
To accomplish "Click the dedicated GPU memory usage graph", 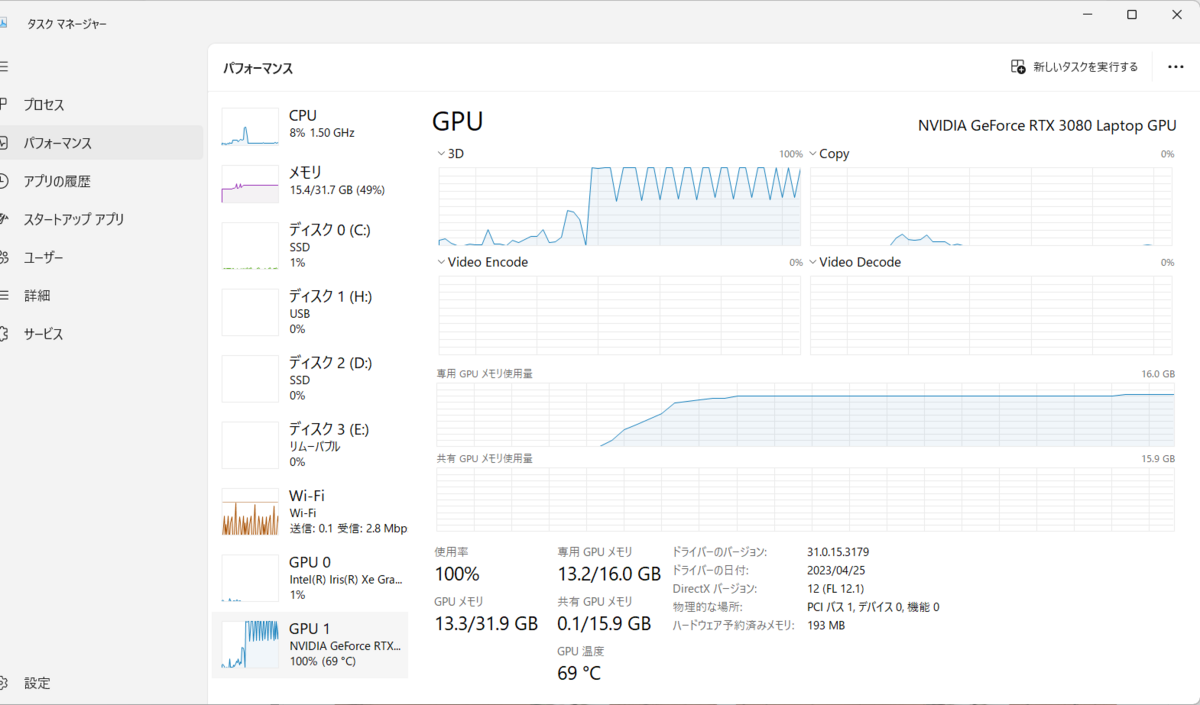I will (x=805, y=414).
